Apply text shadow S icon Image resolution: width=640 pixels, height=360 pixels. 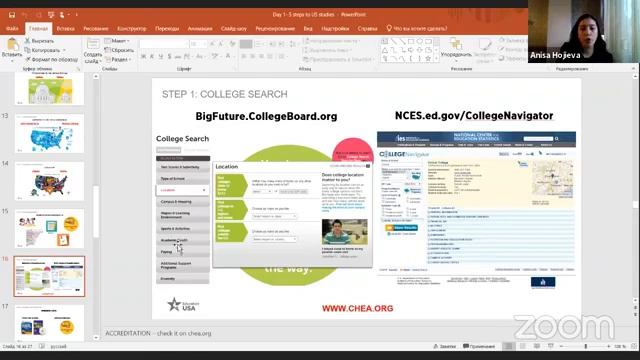pos(169,56)
